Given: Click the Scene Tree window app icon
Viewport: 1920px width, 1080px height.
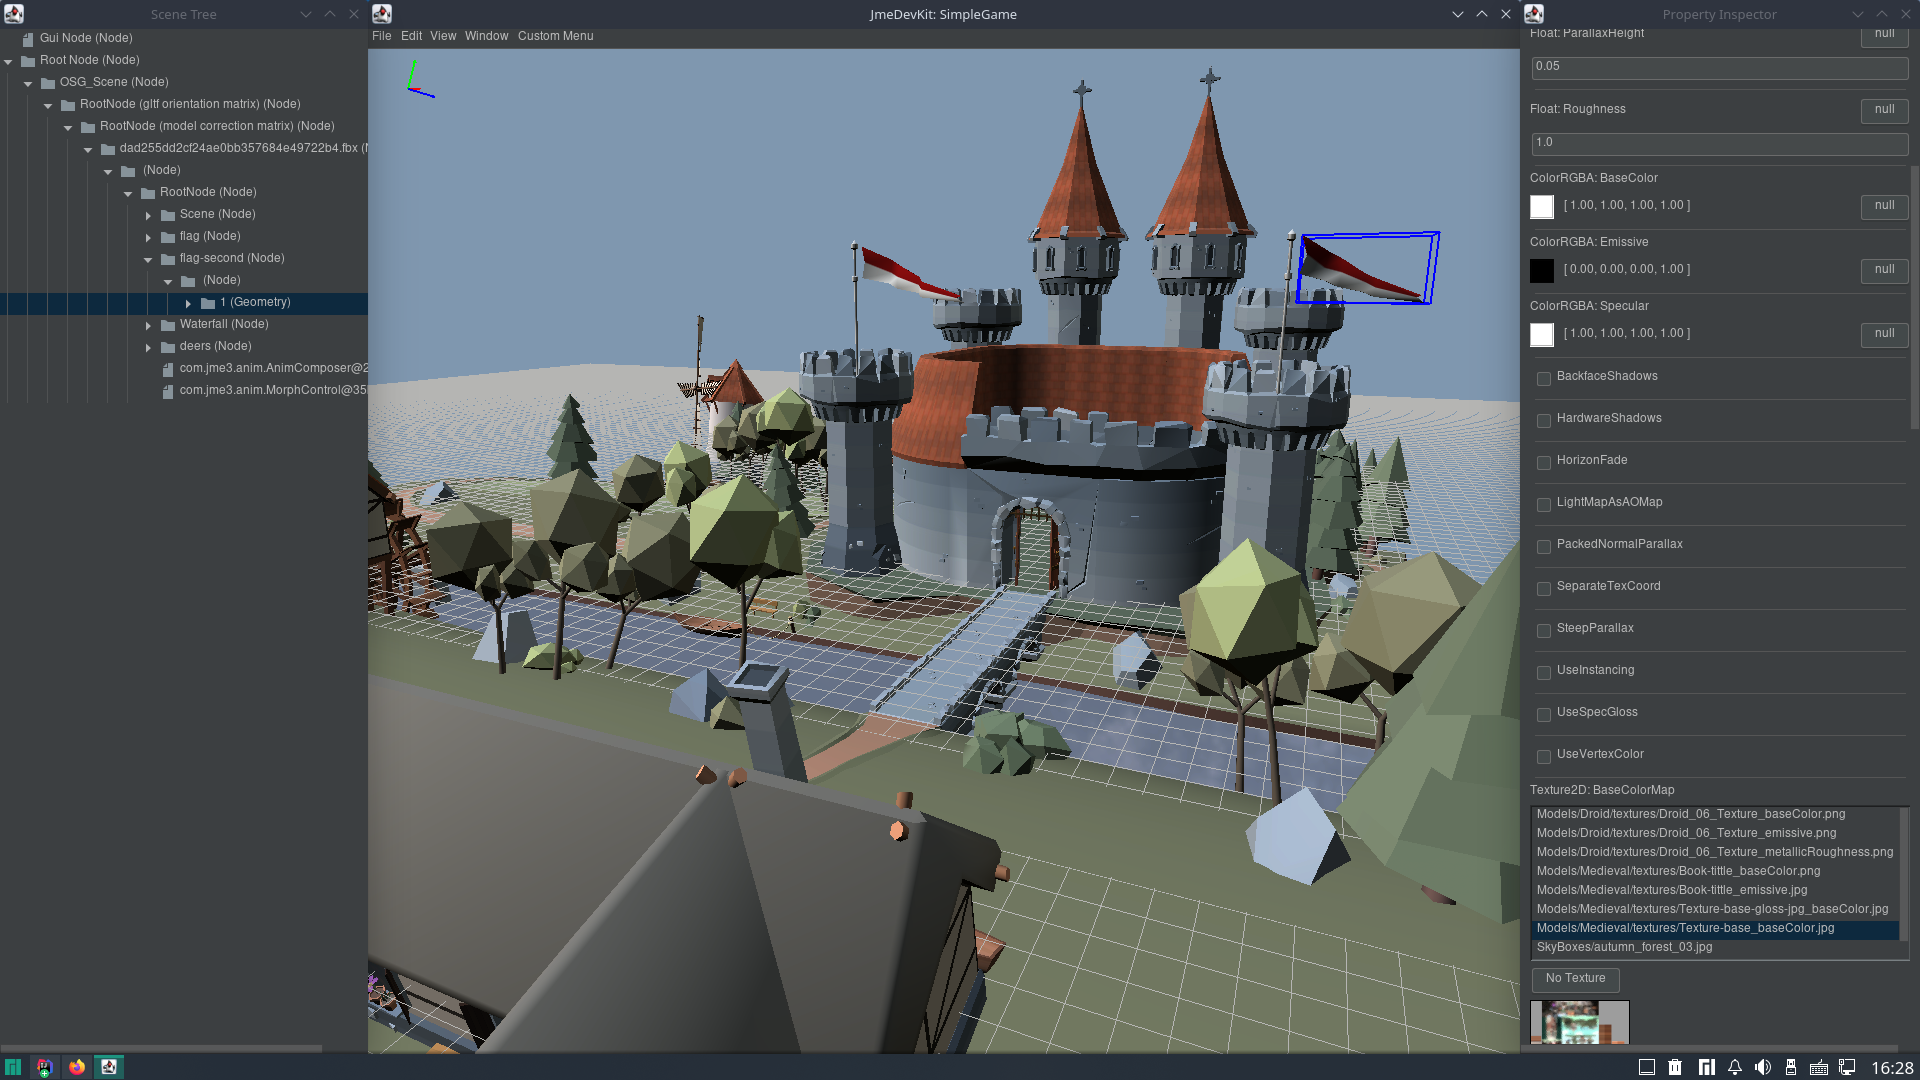Looking at the screenshot, I should click(14, 14).
